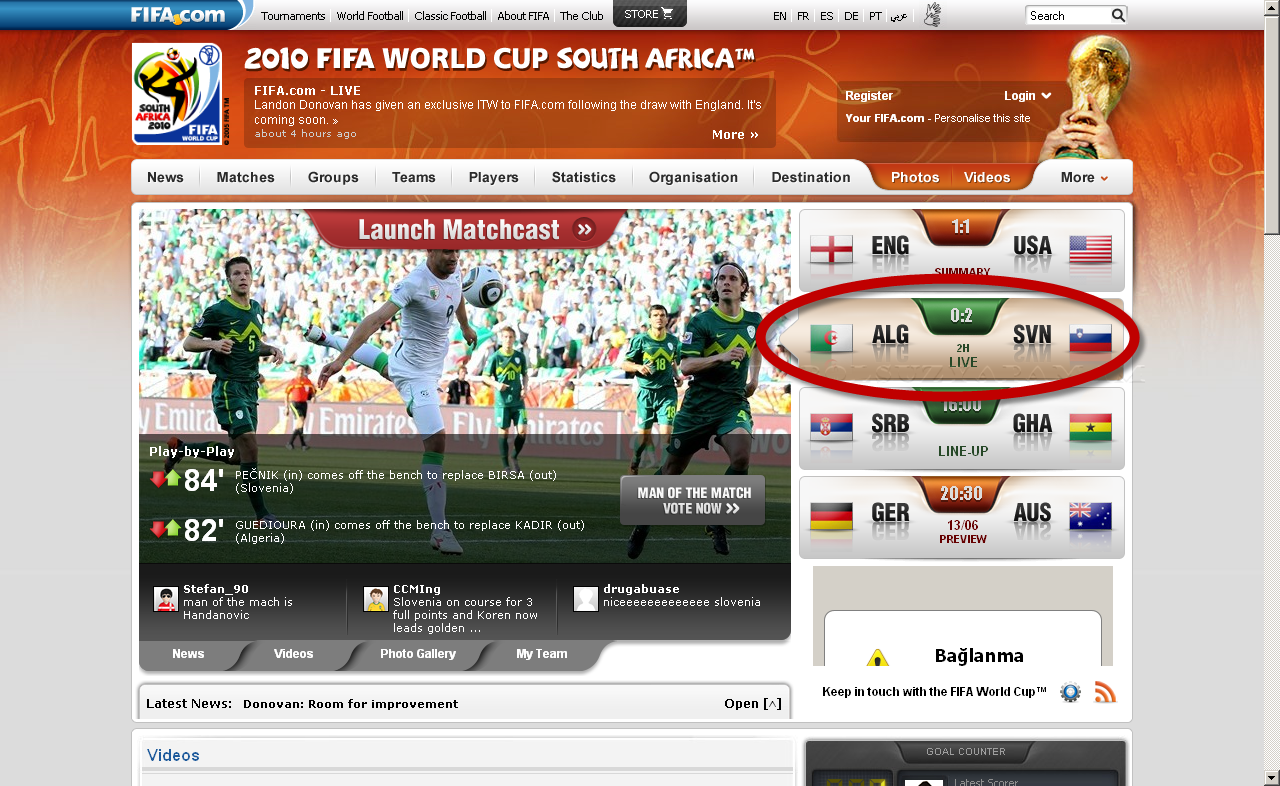The image size is (1280, 786).
Task: Switch language to EN
Action: coord(780,16)
